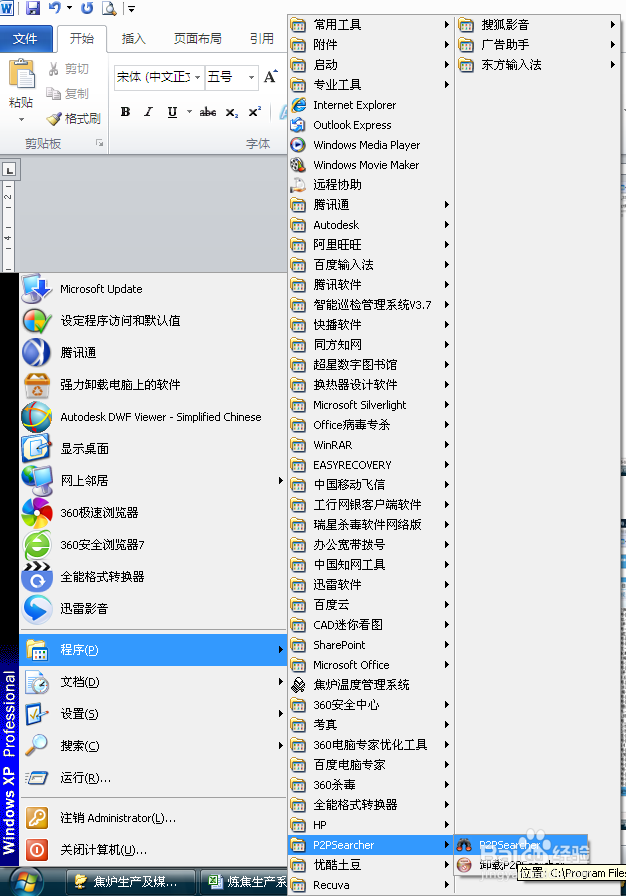Toggle bold formatting
The width and height of the screenshot is (626, 896).
[125, 112]
